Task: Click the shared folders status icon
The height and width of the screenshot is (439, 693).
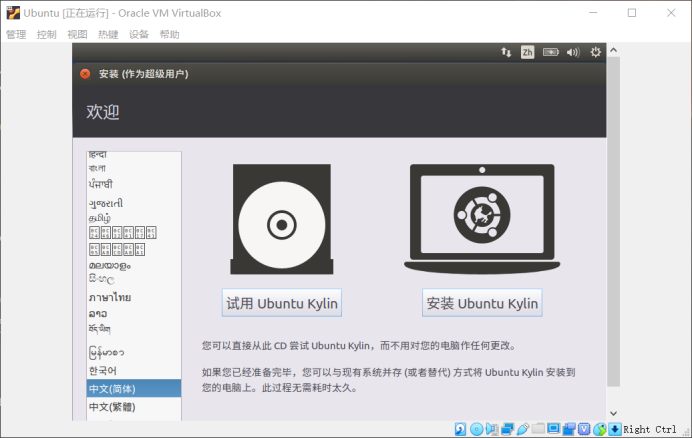Action: 538,429
